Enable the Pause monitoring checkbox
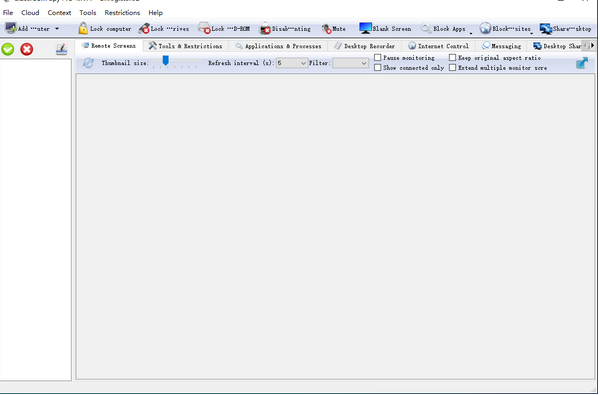Image resolution: width=600 pixels, height=395 pixels. click(378, 57)
